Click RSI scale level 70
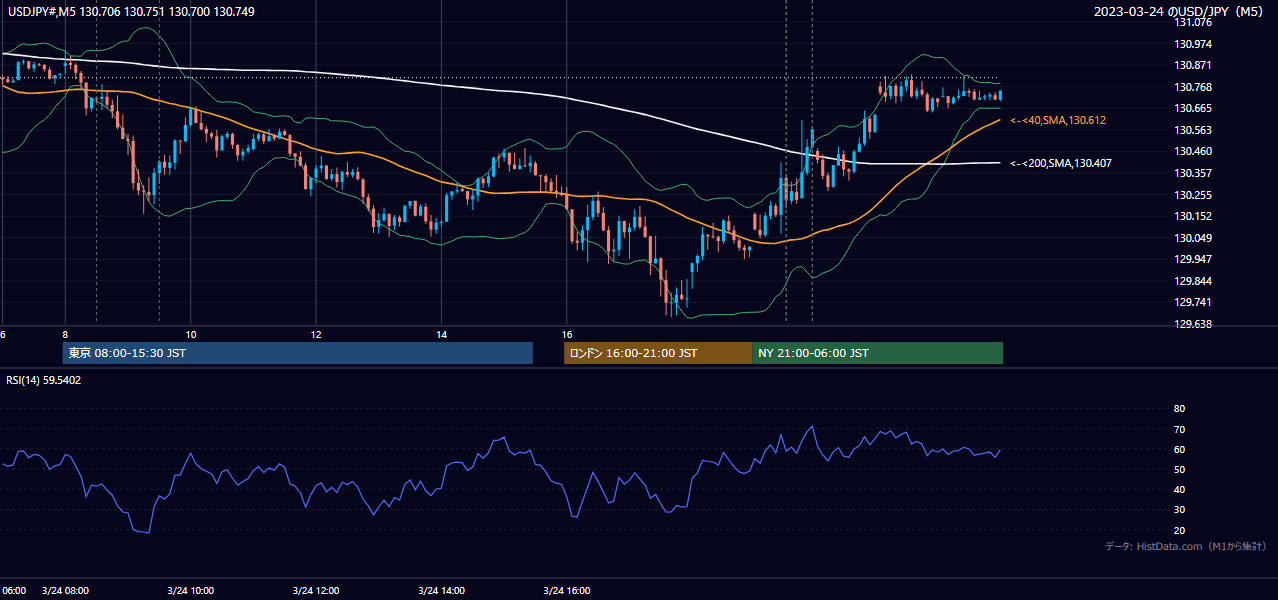This screenshot has height=600, width=1278. pos(1179,429)
